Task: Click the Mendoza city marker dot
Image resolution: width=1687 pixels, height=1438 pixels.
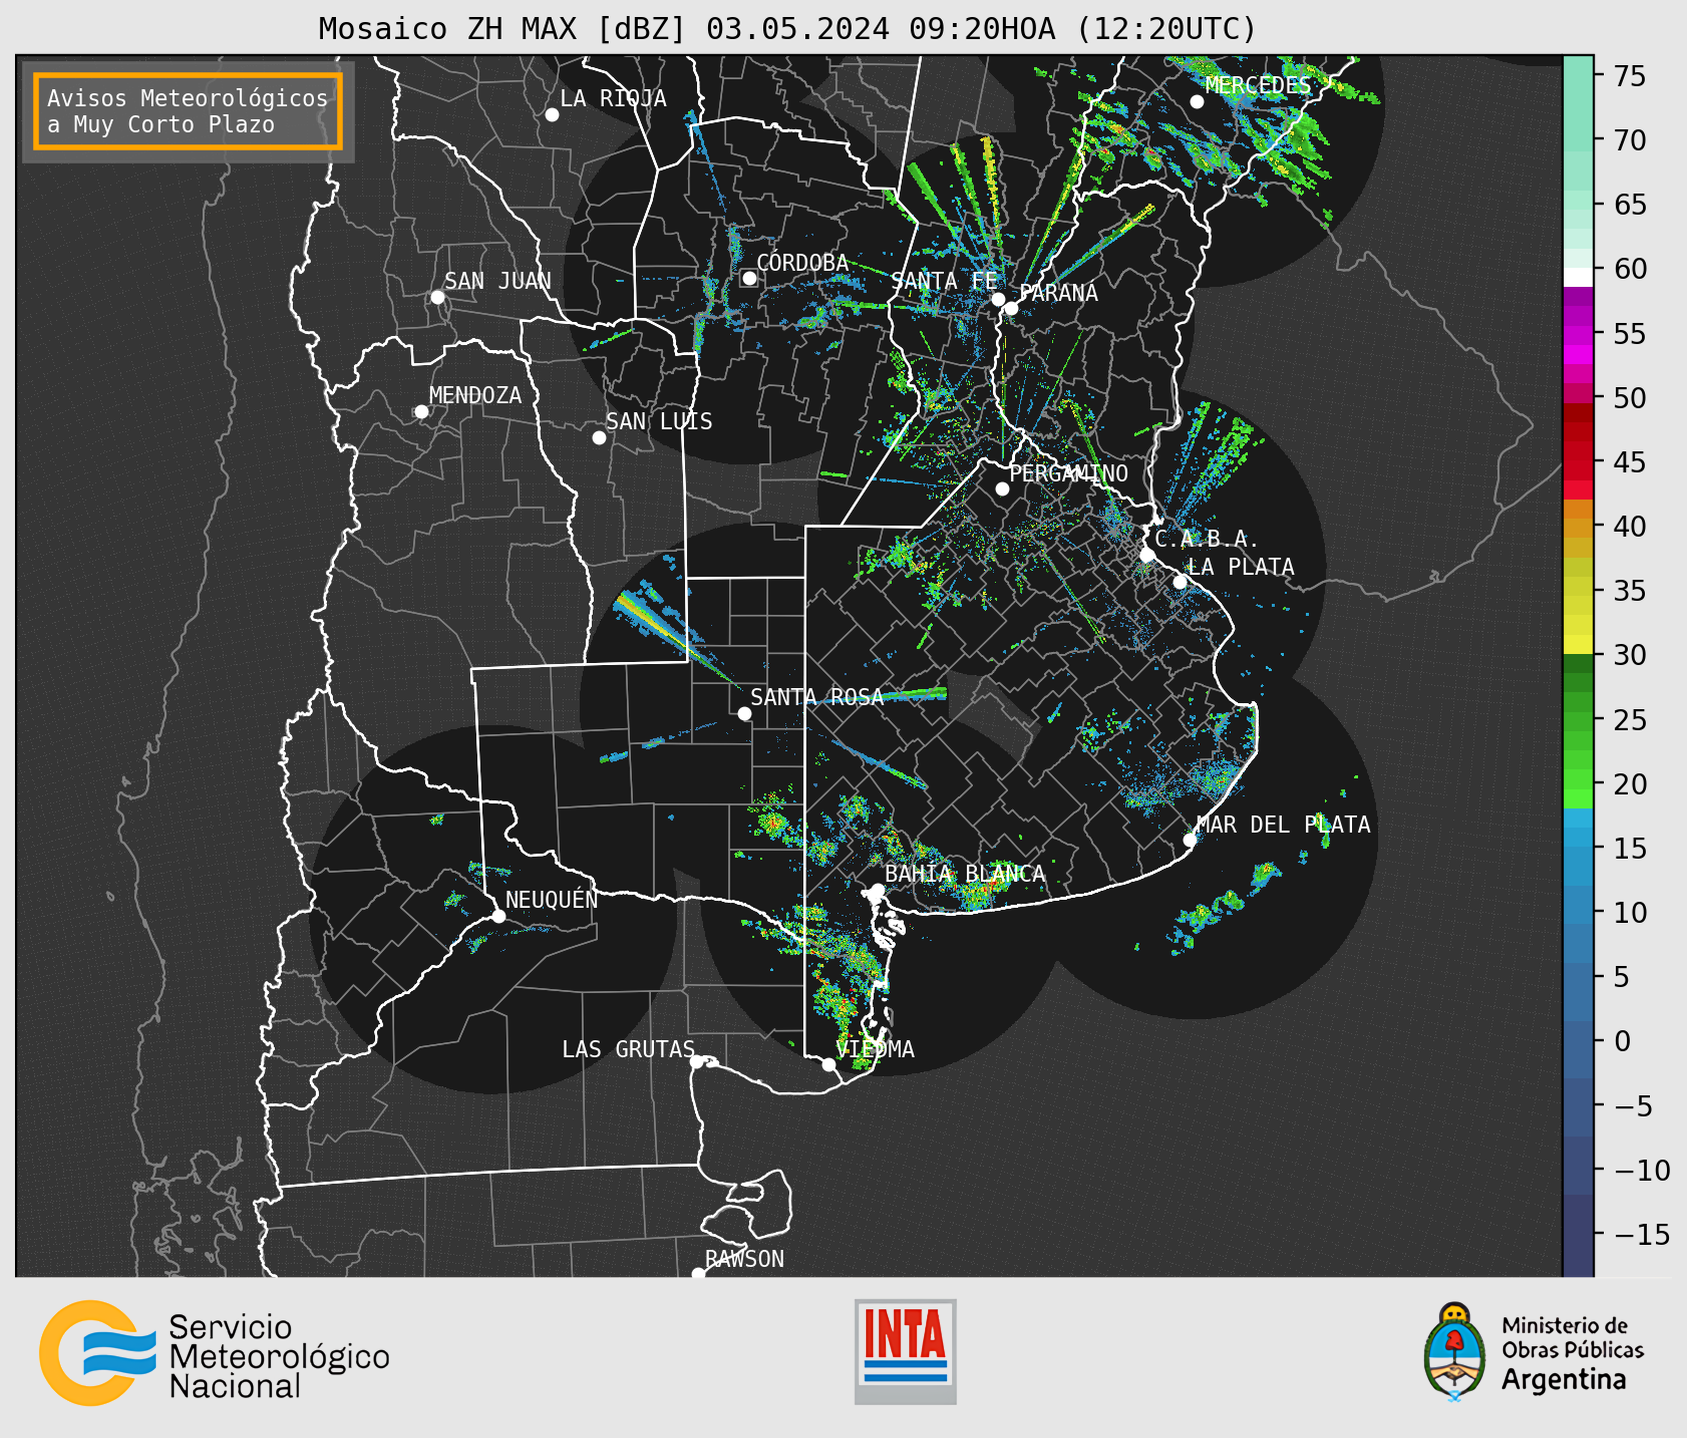Action: pos(421,412)
